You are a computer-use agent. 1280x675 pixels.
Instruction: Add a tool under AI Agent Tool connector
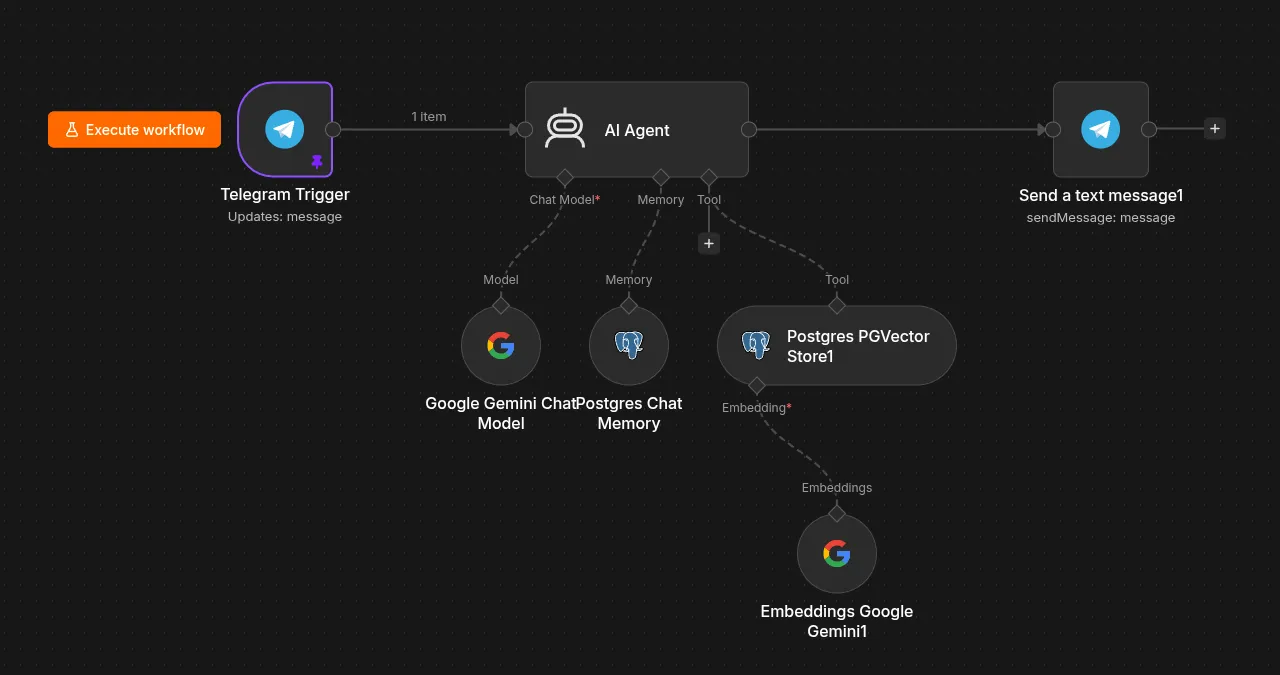pyautogui.click(x=709, y=243)
